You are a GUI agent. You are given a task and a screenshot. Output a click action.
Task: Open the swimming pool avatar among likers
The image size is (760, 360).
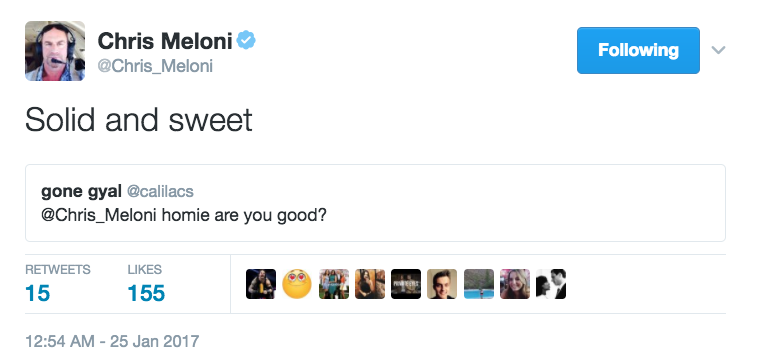(x=479, y=284)
